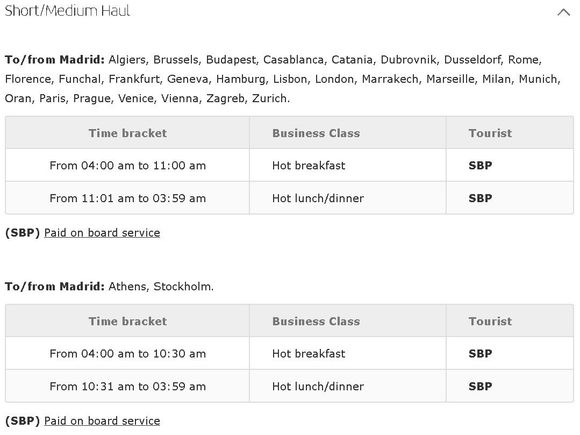Click Hot breakfast in the Athens table
The image size is (580, 435).
point(308,354)
